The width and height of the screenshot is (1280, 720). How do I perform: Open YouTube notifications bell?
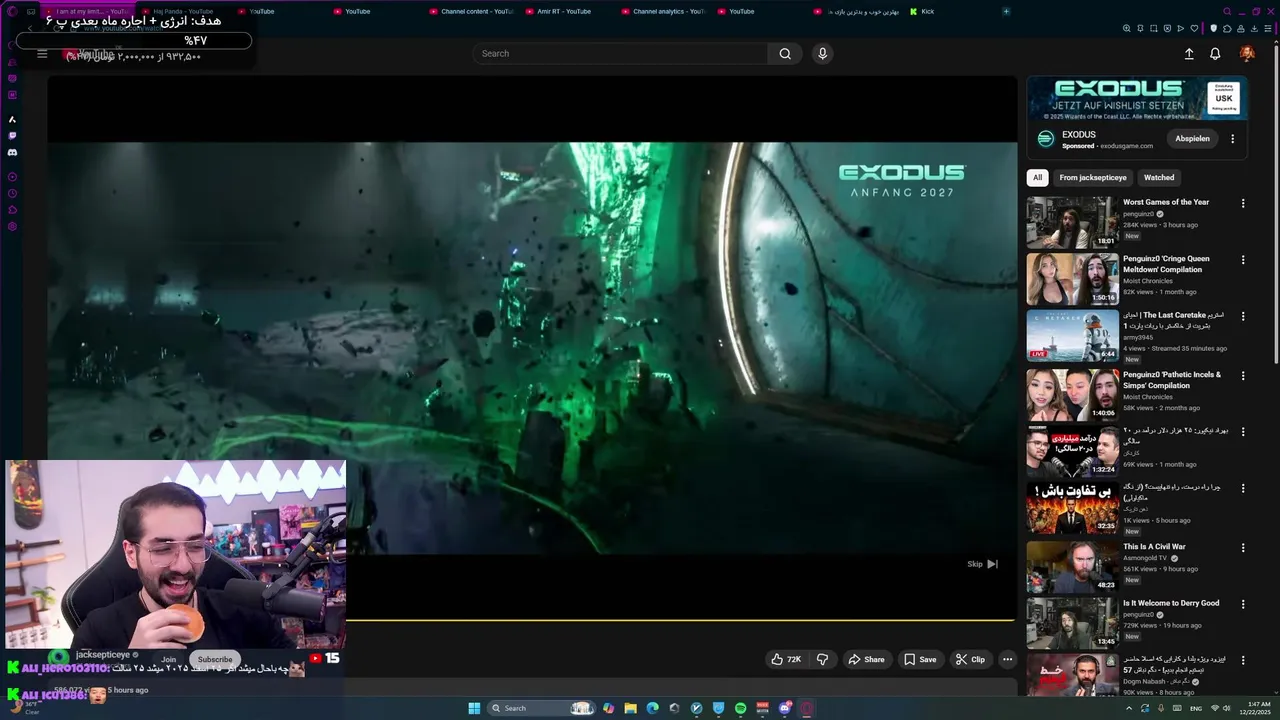pyautogui.click(x=1215, y=54)
